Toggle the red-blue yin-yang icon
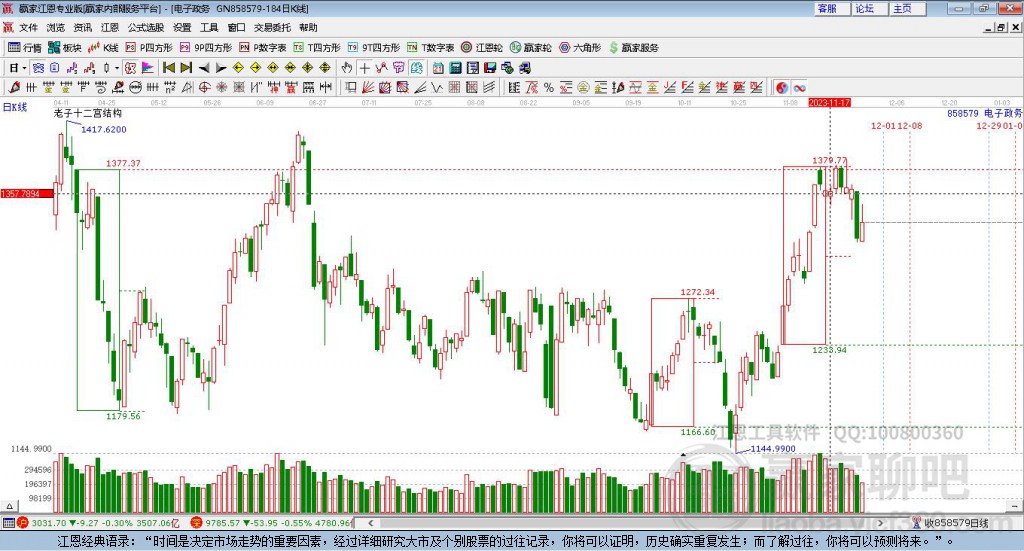 tap(782, 87)
